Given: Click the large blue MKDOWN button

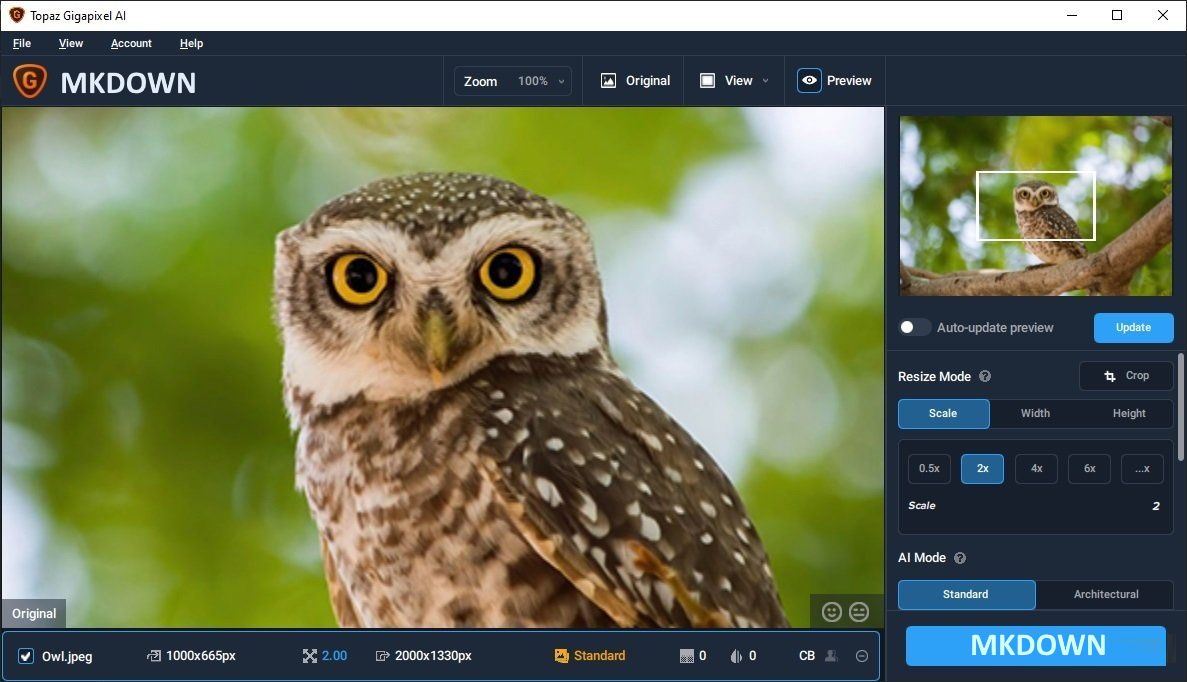Looking at the screenshot, I should coord(1036,646).
